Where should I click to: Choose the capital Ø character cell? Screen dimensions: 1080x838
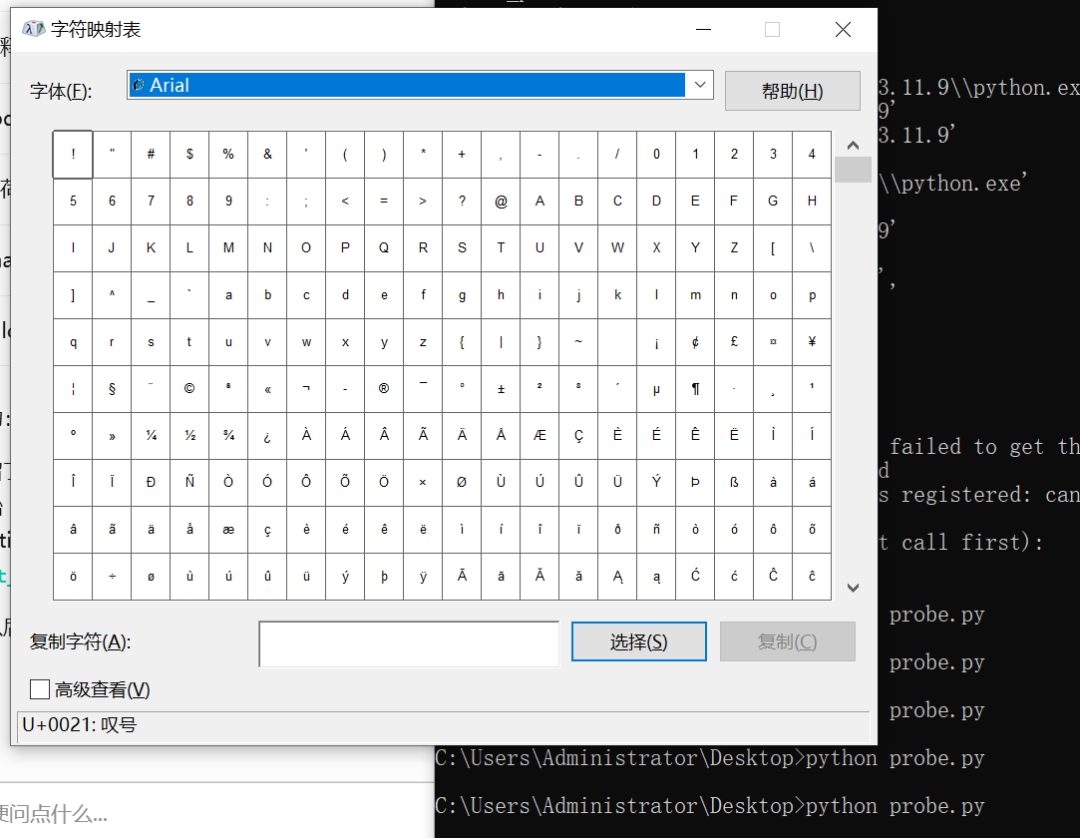point(461,482)
